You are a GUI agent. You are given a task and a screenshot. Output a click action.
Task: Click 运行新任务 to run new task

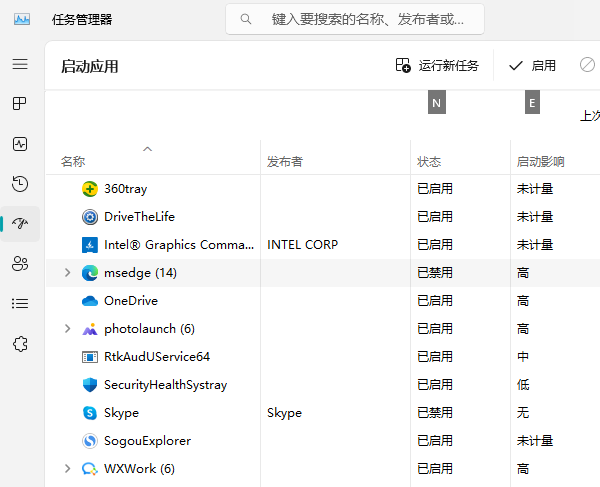click(437, 66)
